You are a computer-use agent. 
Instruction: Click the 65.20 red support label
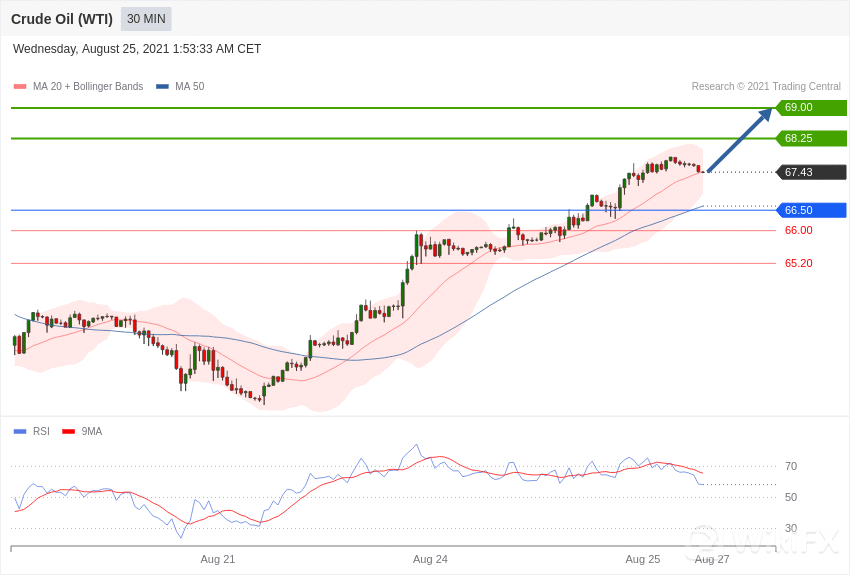pos(798,263)
